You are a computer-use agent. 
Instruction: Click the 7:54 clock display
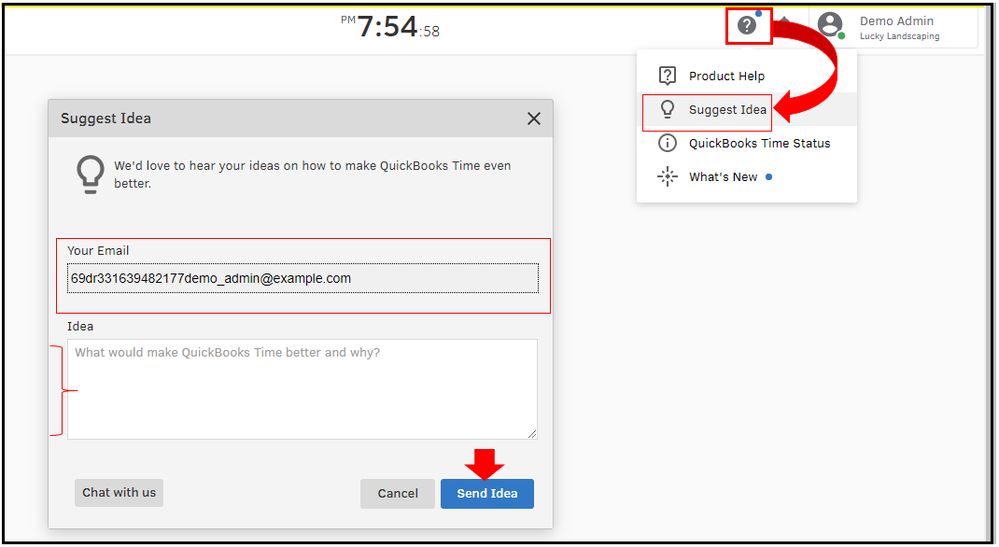tap(390, 27)
